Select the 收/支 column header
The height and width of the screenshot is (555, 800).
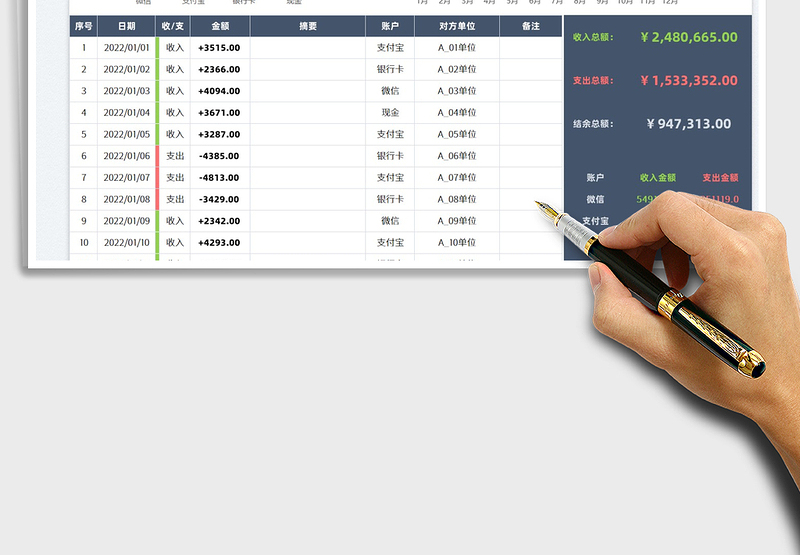coord(172,26)
